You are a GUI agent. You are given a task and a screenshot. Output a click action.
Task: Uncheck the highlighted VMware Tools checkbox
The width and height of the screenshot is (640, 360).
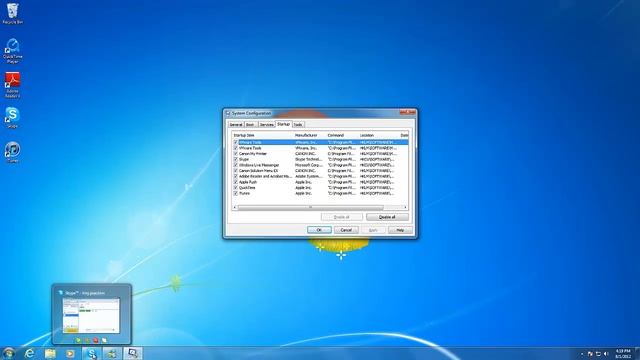pyautogui.click(x=236, y=142)
